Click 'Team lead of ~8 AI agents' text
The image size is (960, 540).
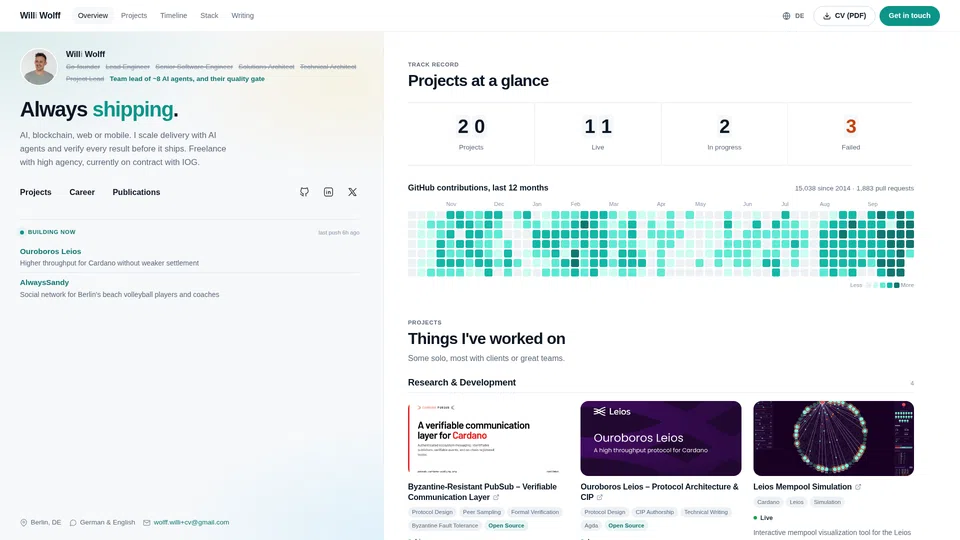pyautogui.click(x=187, y=79)
